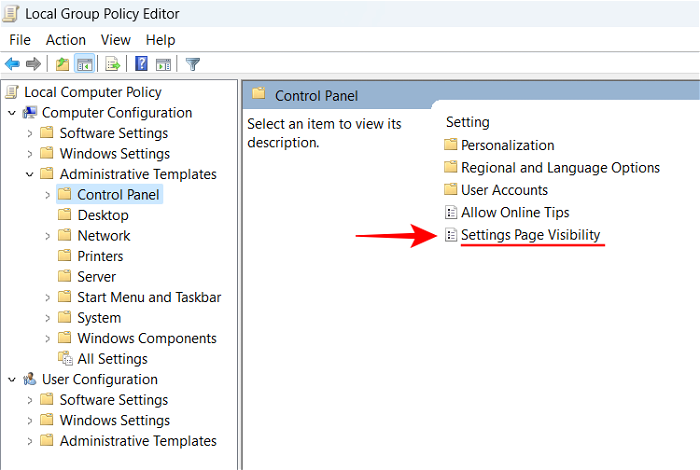The image size is (700, 470).
Task: Open the View menu
Action: (x=116, y=40)
